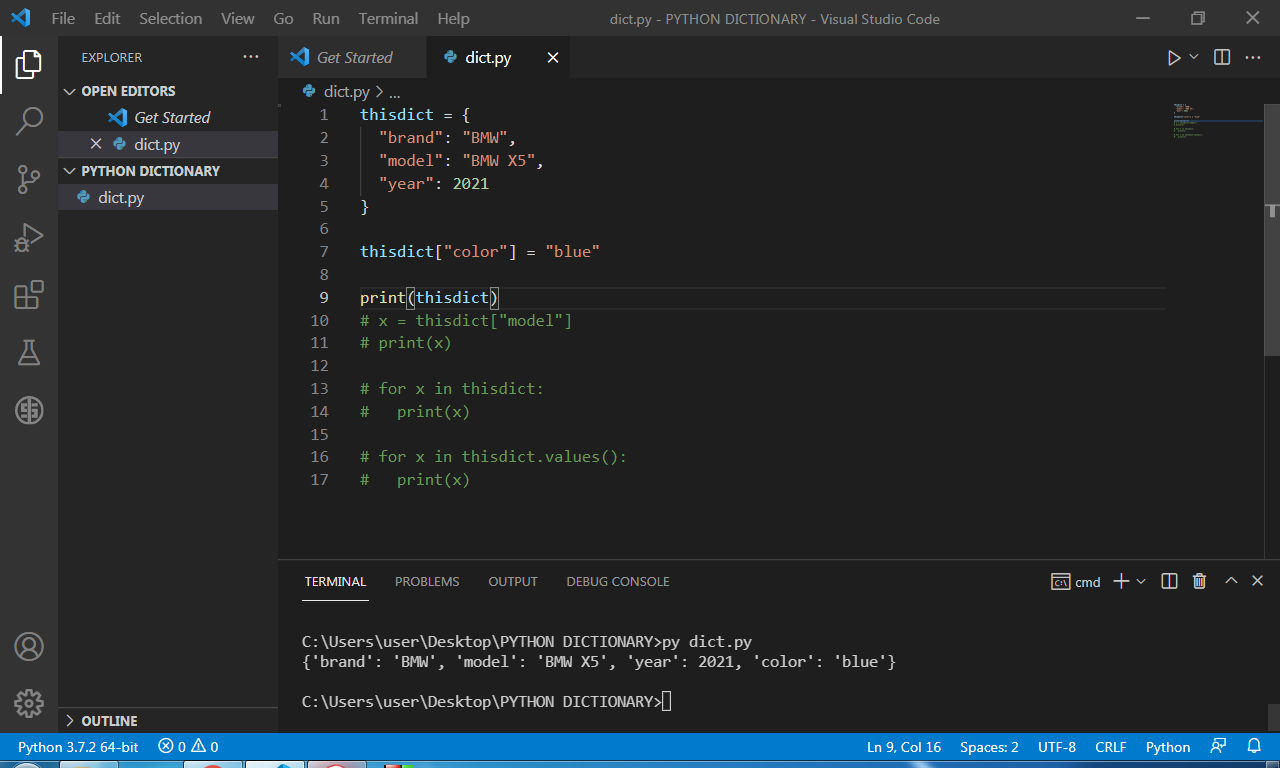1280x768 pixels.
Task: Open editor More Actions ellipsis
Action: 1253,58
